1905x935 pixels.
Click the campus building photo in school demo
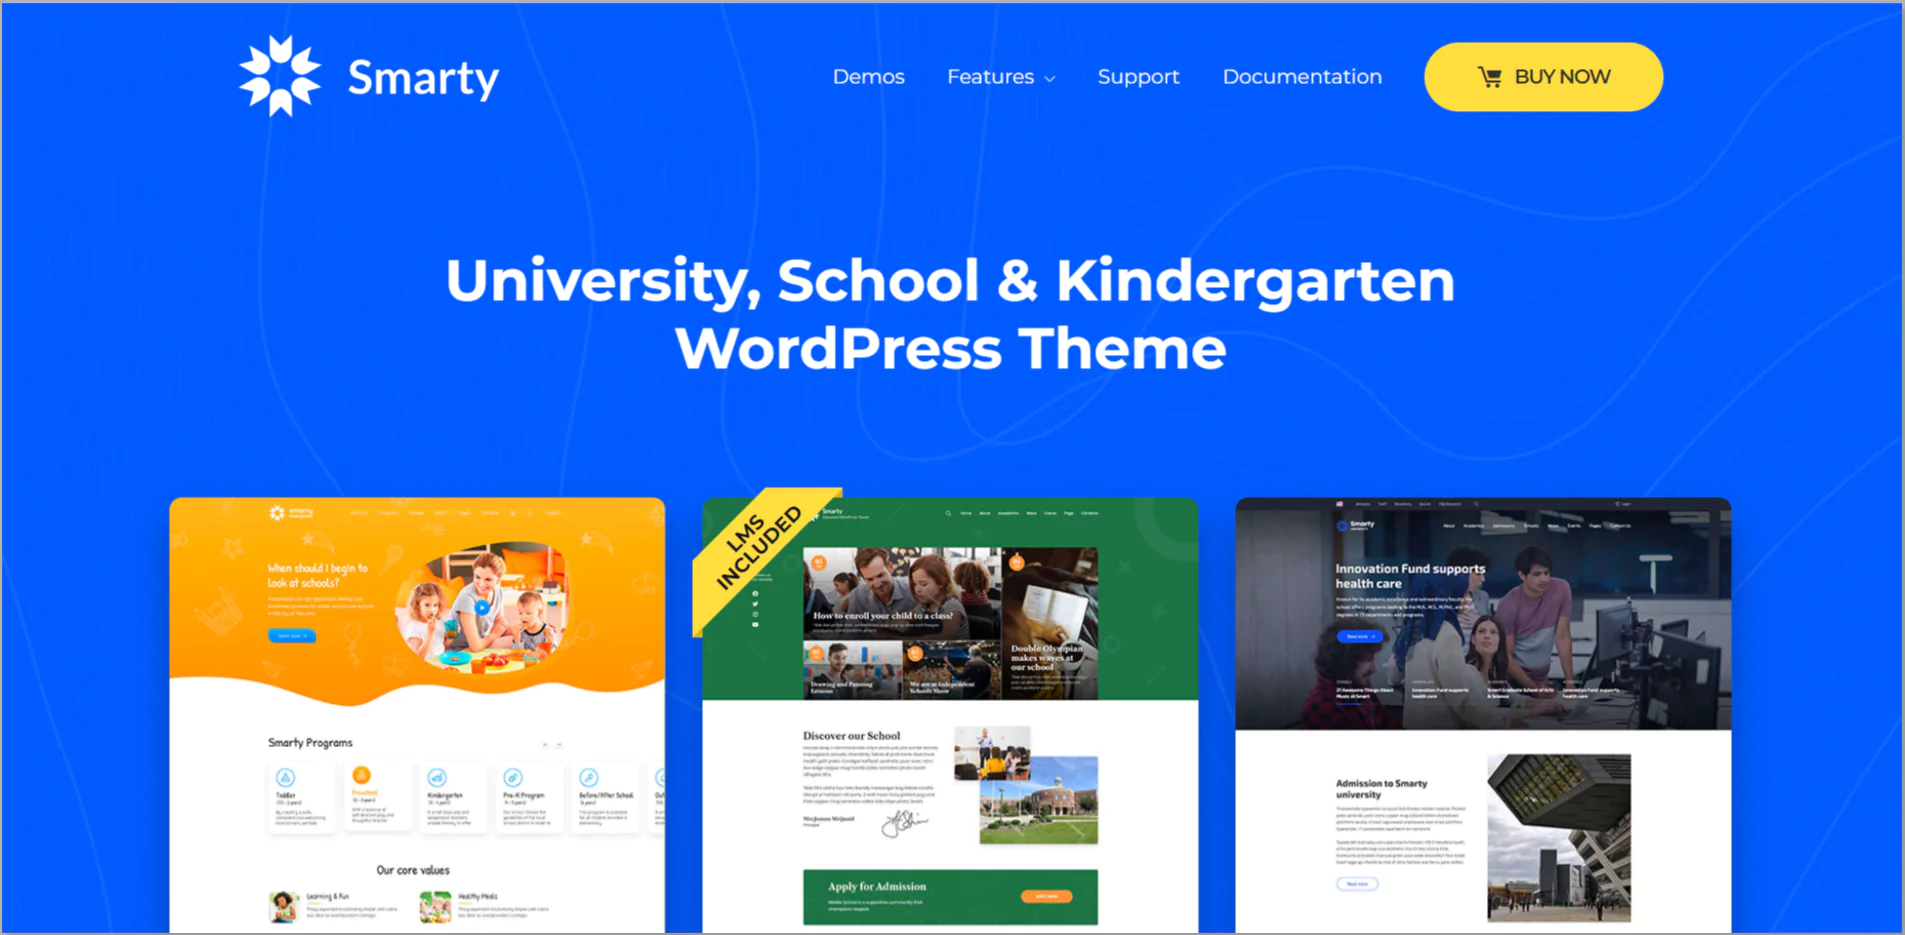click(x=1038, y=800)
